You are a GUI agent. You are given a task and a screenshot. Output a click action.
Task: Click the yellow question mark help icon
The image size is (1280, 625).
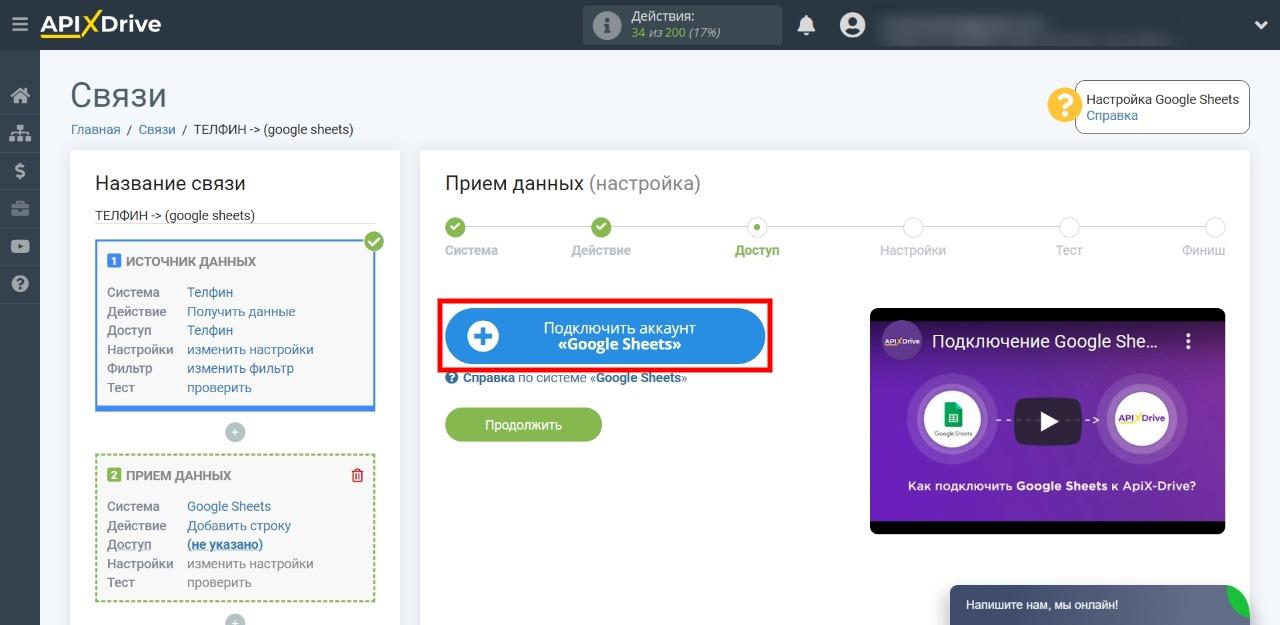(x=1063, y=105)
